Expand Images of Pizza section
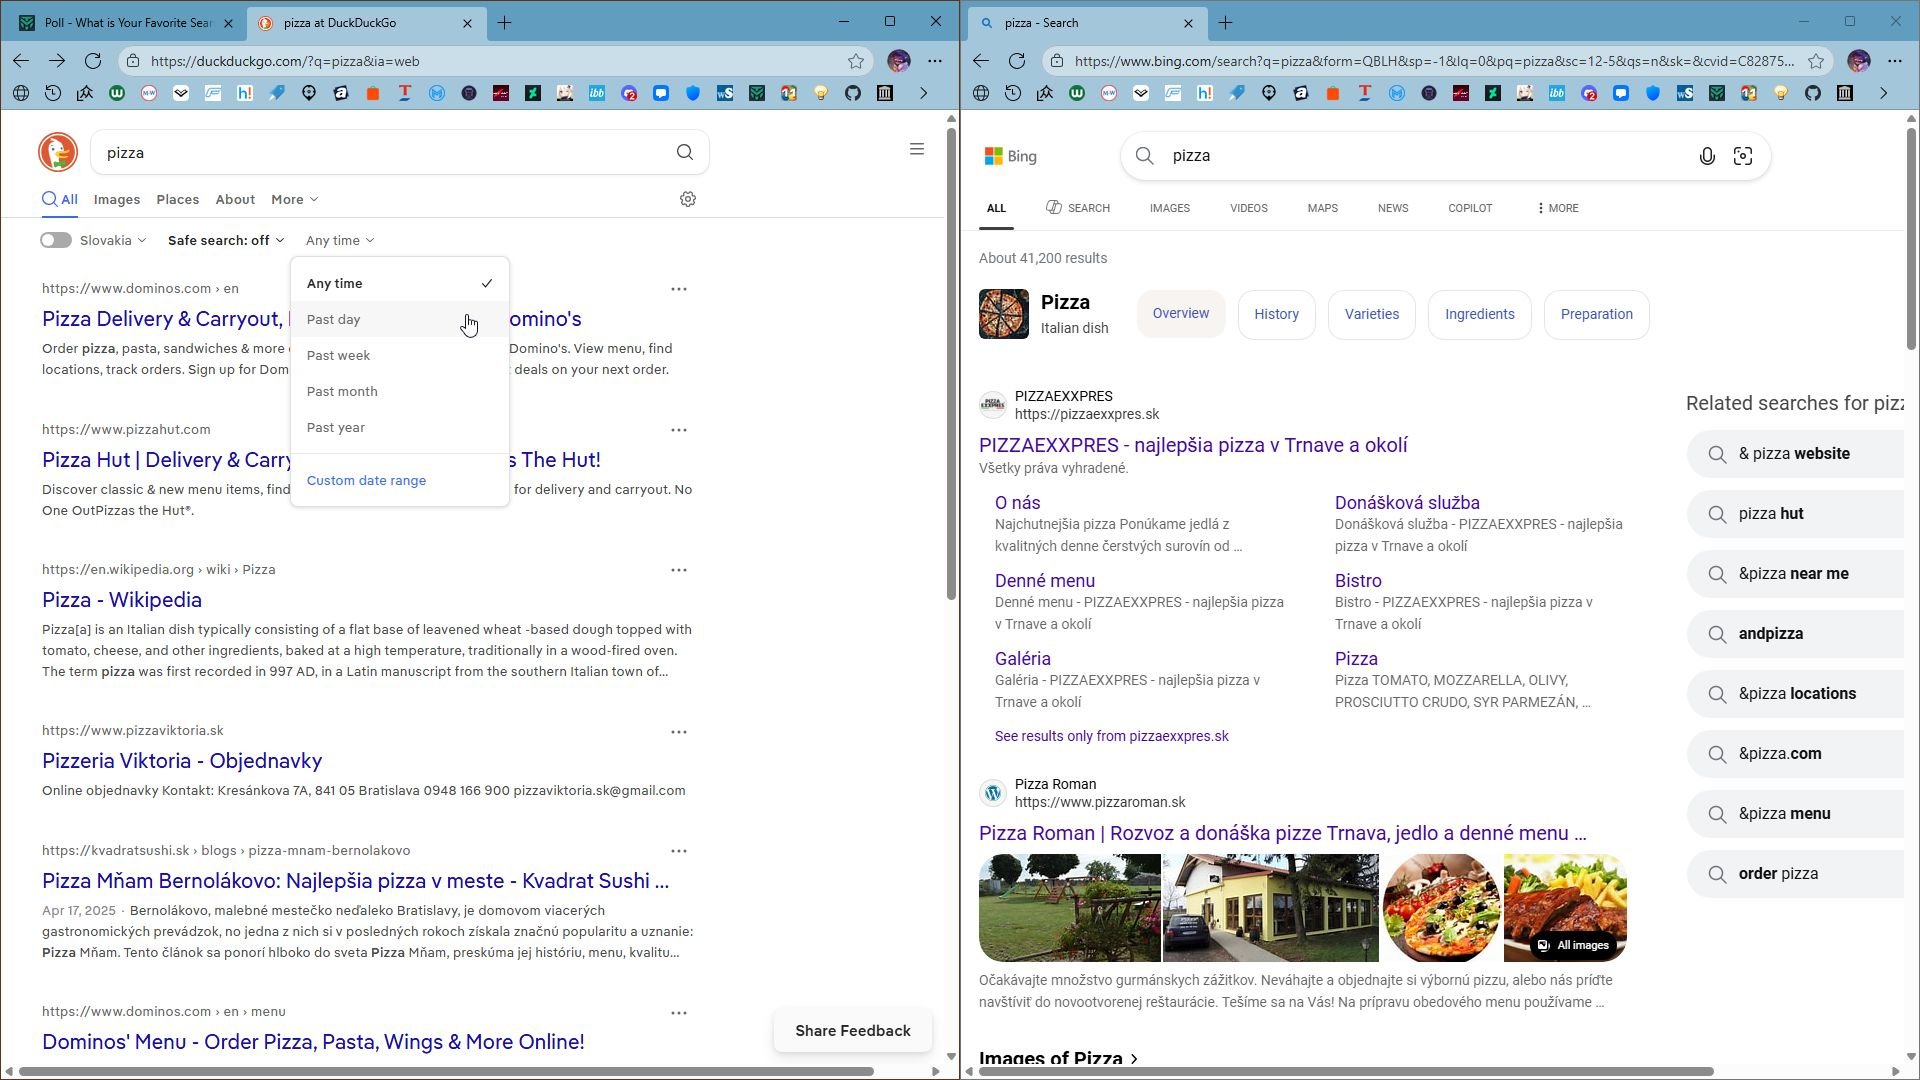1920x1080 pixels. pos(1059,1058)
